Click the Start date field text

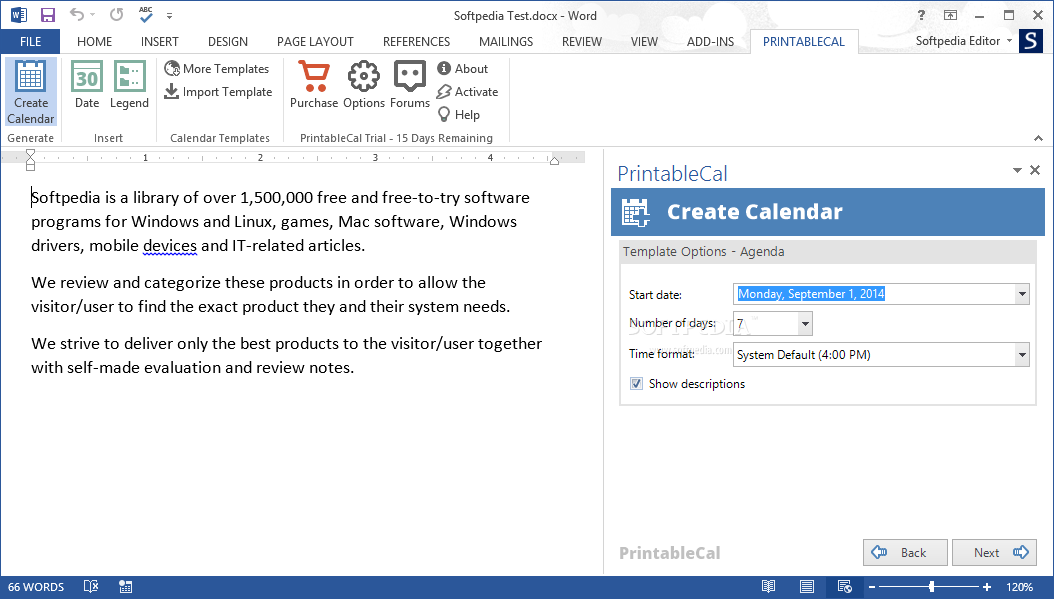(811, 294)
